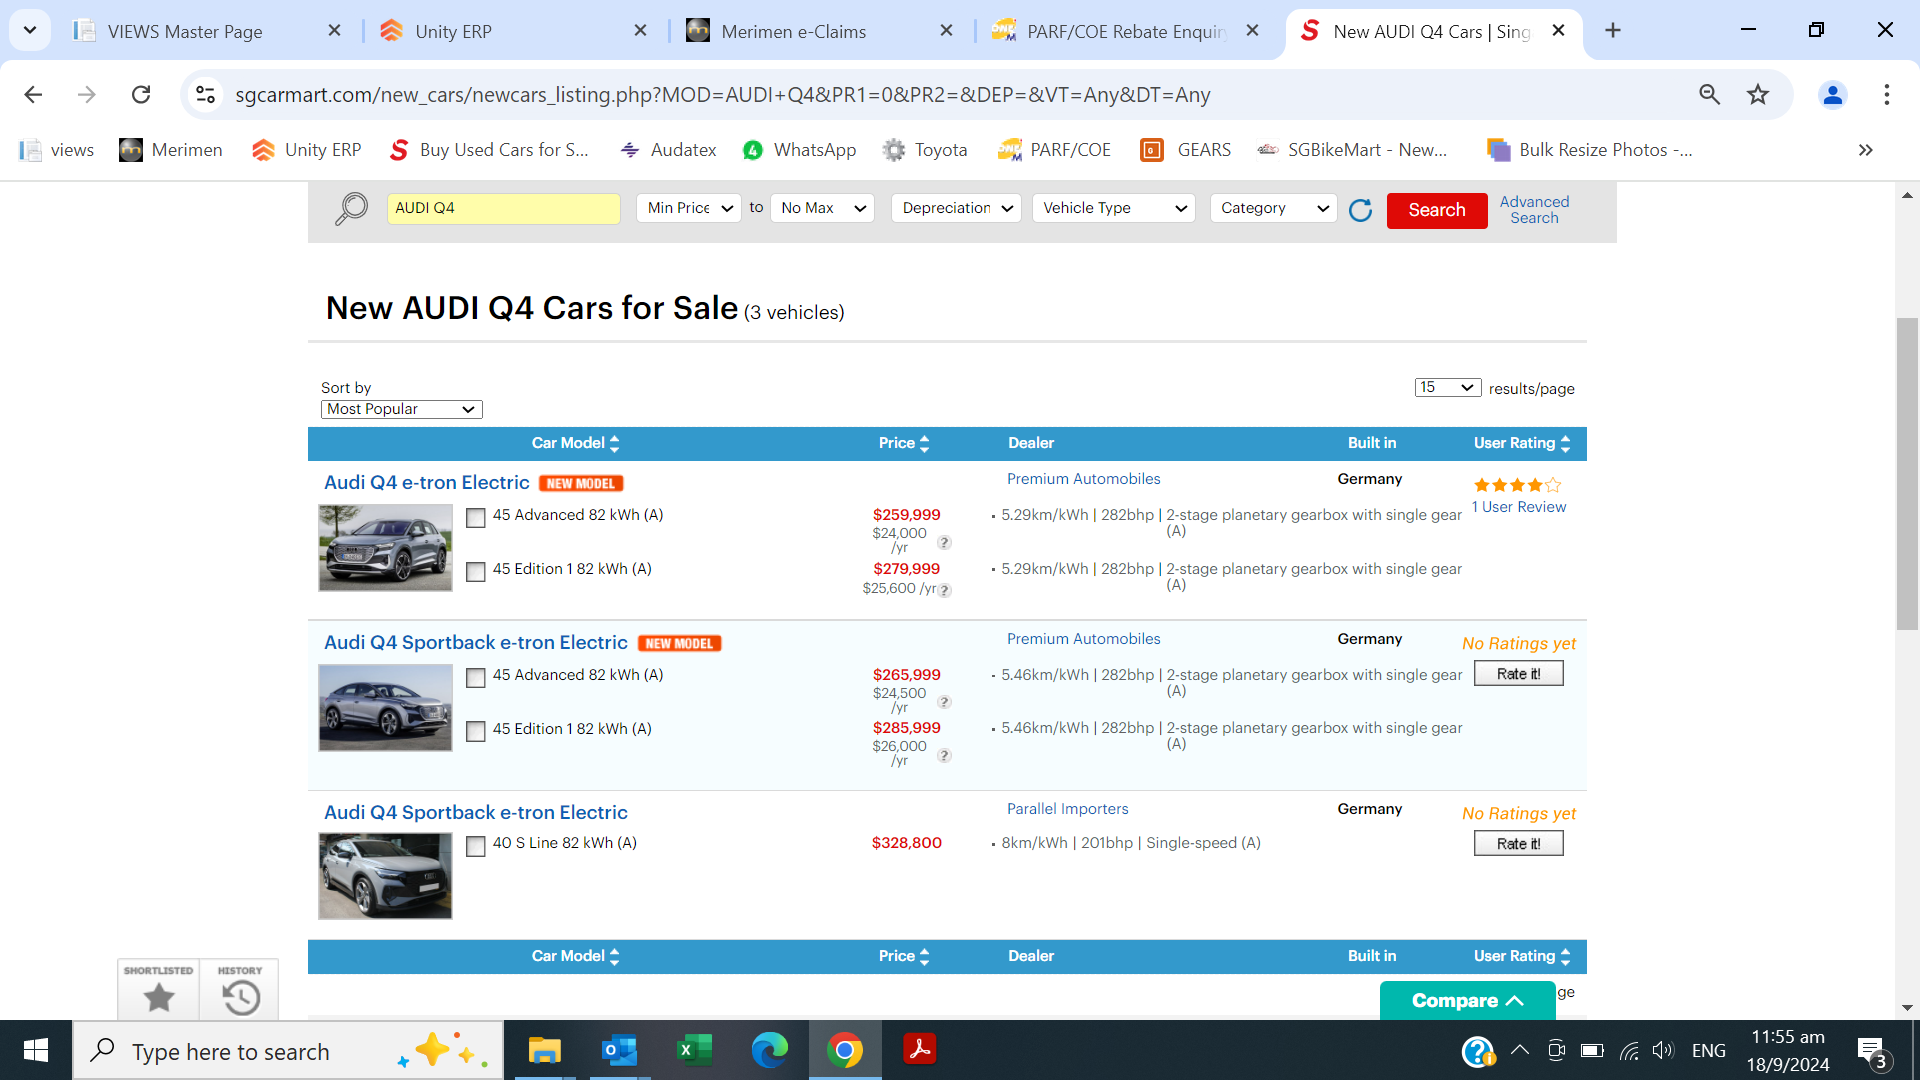The width and height of the screenshot is (1920, 1080).
Task: Click the reset search filters refresh icon
Action: point(1360,210)
